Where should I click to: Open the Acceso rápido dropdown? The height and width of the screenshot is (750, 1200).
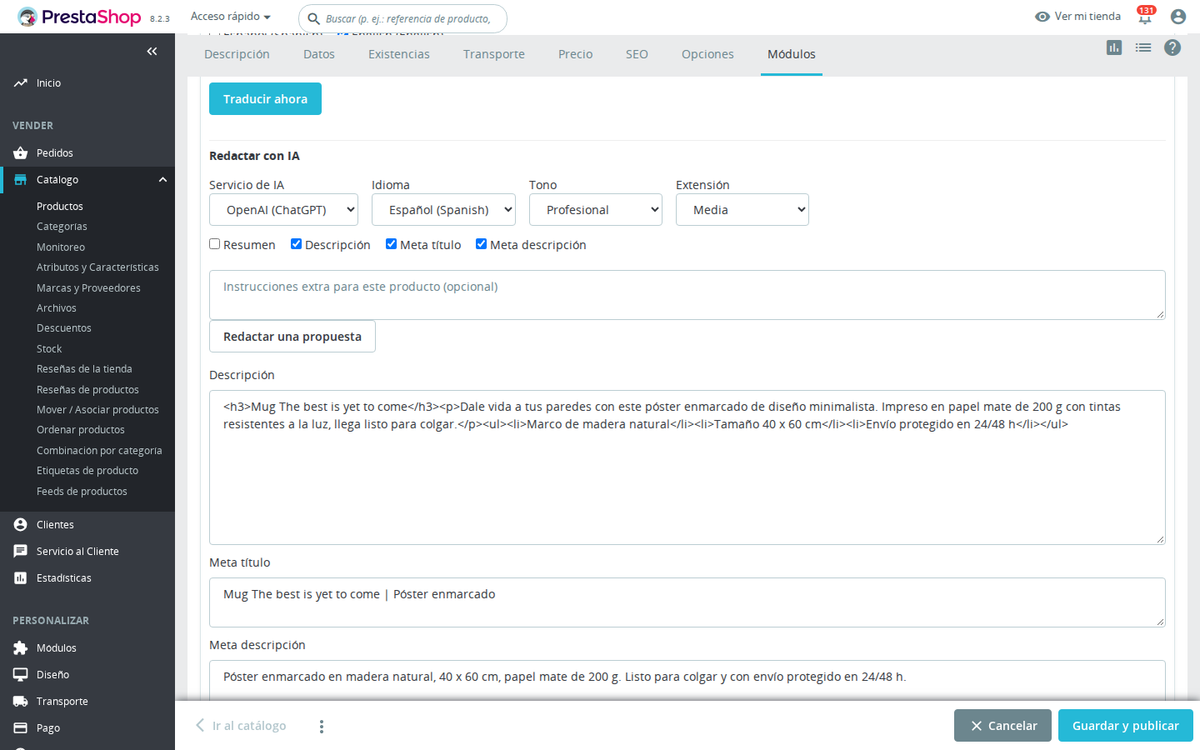pos(231,17)
